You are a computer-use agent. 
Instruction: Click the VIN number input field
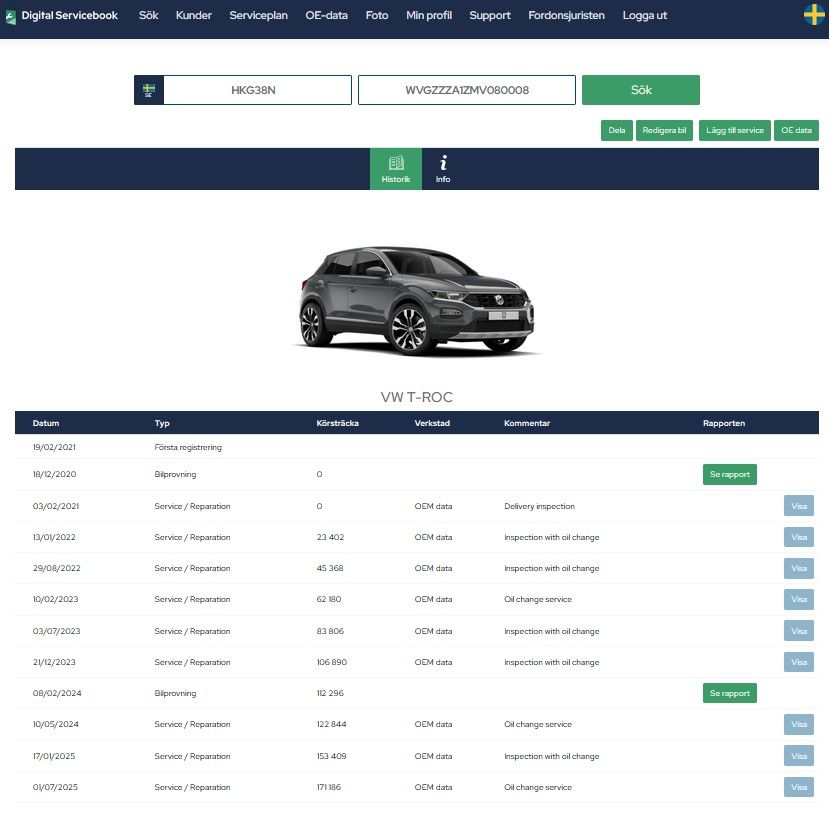(466, 90)
